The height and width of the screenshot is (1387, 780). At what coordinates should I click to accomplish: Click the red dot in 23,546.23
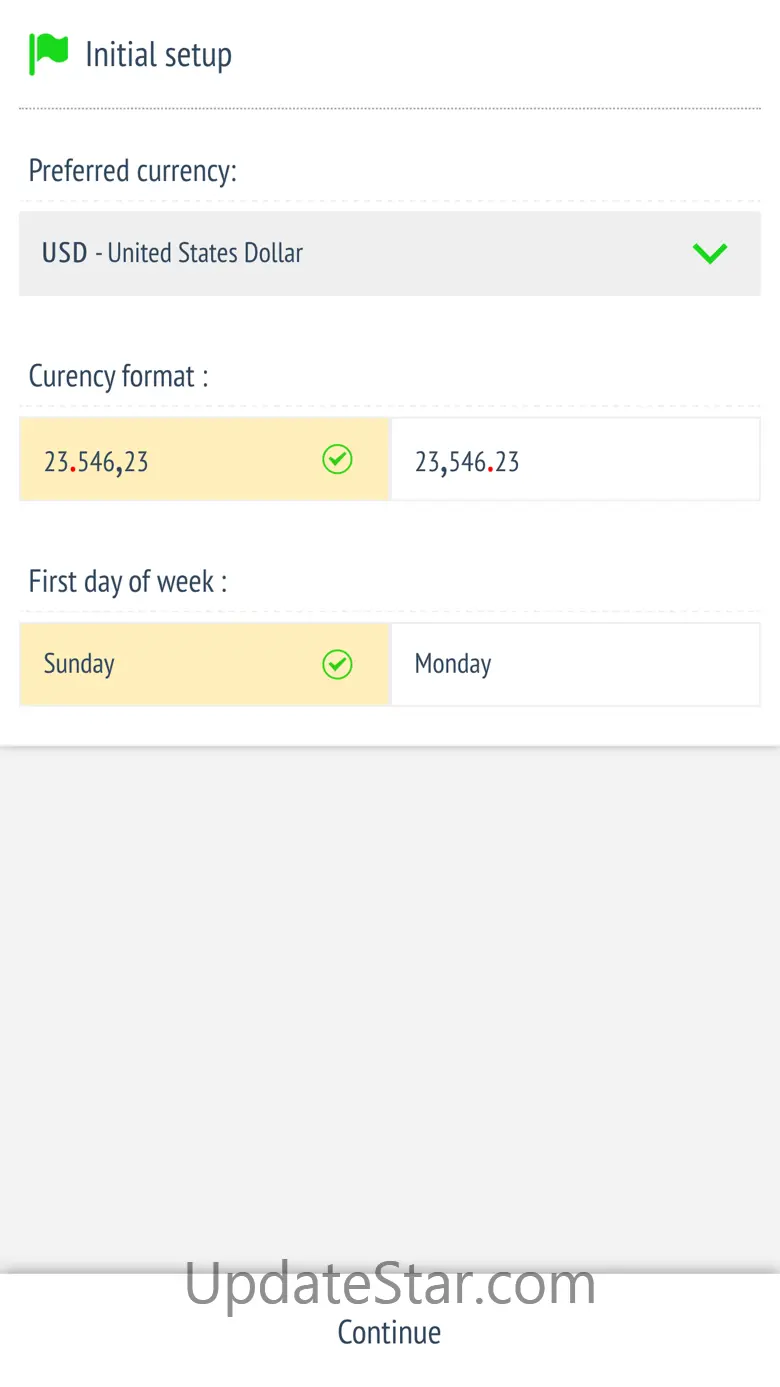click(x=489, y=468)
